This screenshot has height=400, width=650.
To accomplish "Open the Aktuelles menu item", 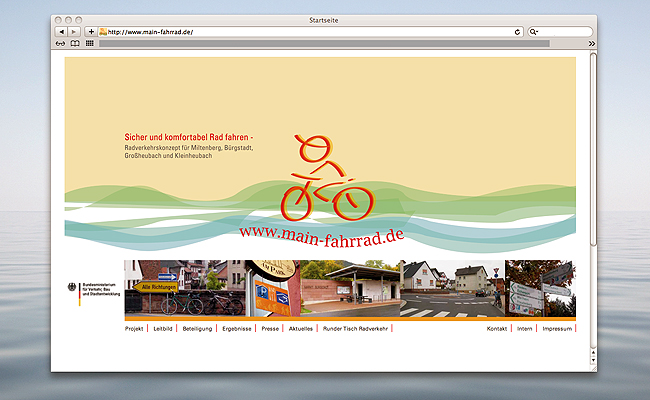I will tap(301, 329).
